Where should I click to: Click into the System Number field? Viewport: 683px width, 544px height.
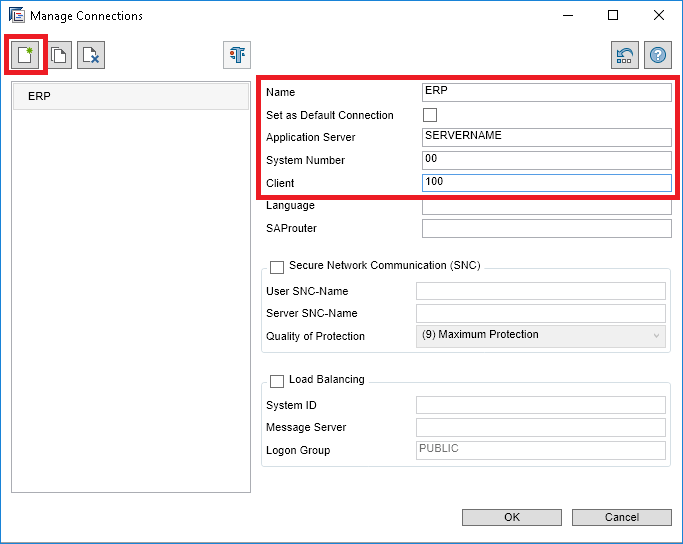tap(546, 160)
